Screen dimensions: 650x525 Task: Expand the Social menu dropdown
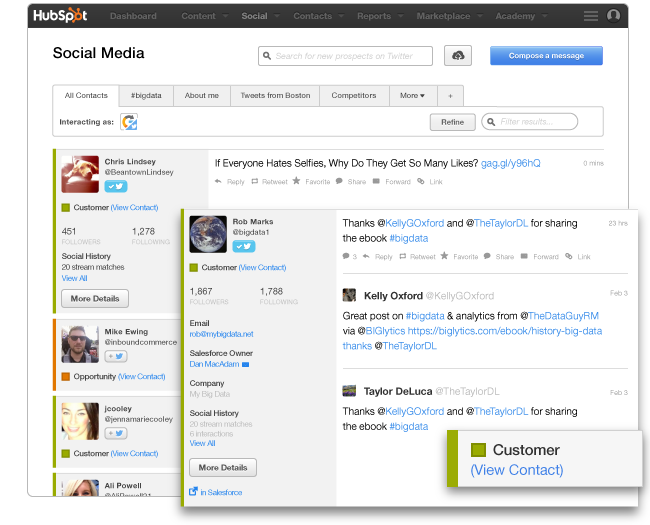pyautogui.click(x=276, y=16)
